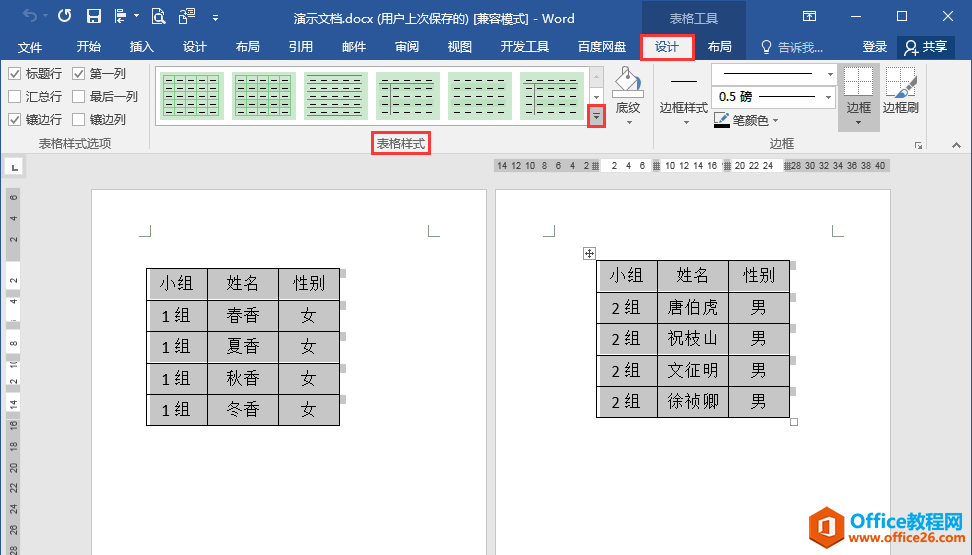The image size is (972, 555).
Task: Enable the 汇总行 (Total Row) checkbox
Action: (14, 97)
